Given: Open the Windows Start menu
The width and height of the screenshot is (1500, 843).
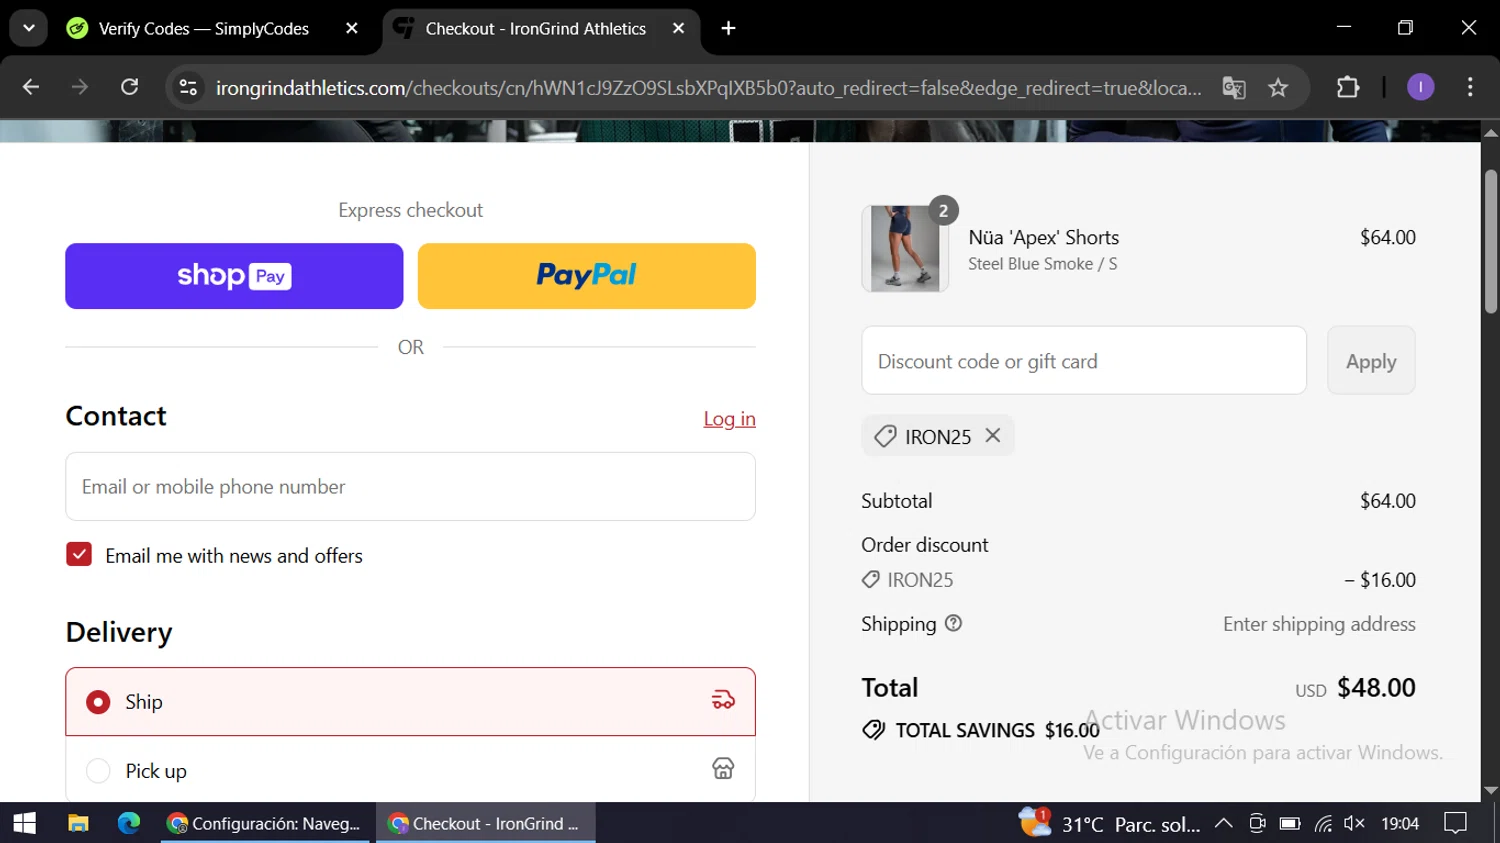Looking at the screenshot, I should 25,823.
